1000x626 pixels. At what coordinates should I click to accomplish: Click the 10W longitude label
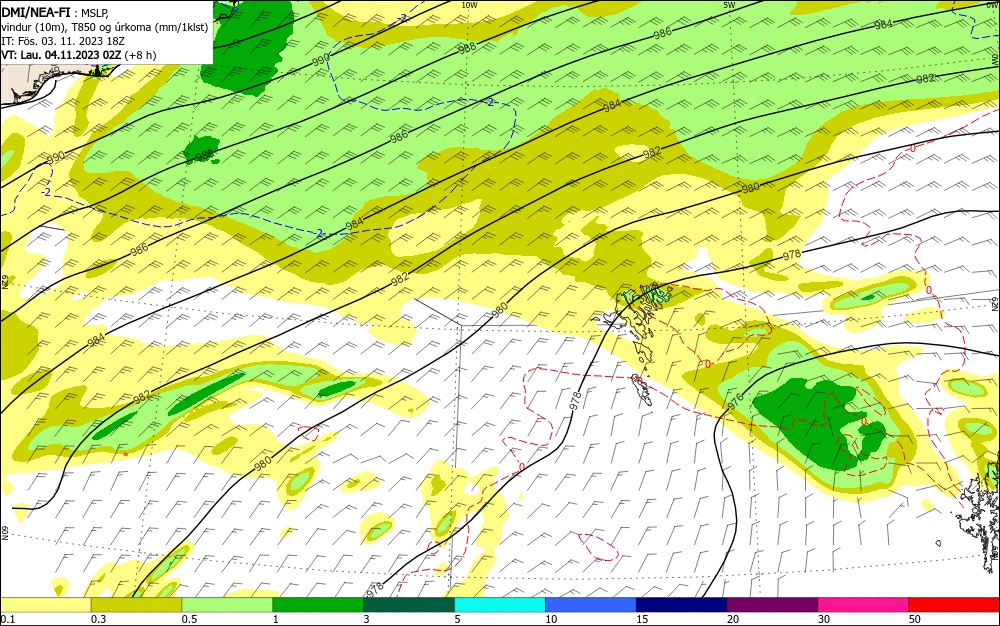(x=469, y=5)
